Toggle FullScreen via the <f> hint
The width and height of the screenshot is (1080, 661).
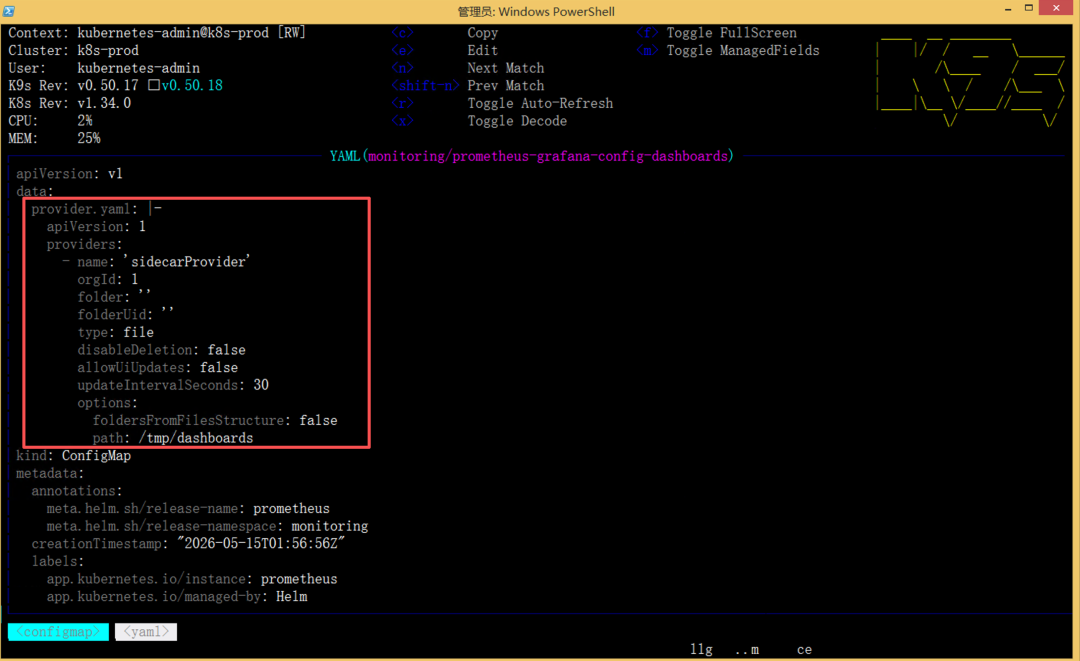tap(716, 33)
